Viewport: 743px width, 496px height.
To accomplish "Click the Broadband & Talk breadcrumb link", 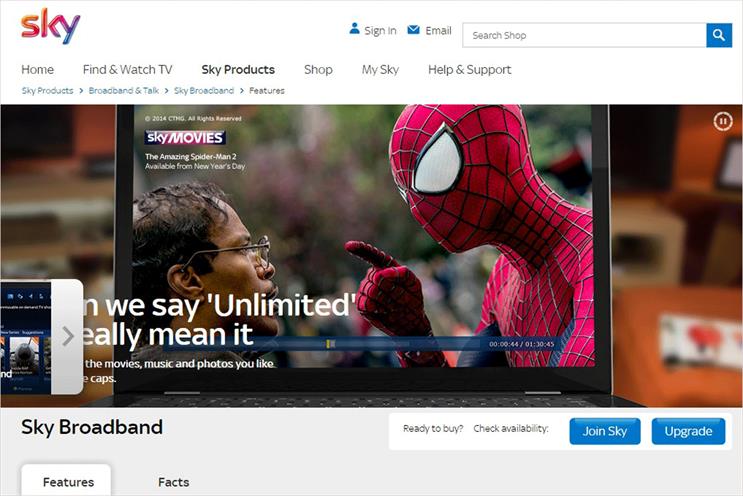I will pos(124,90).
